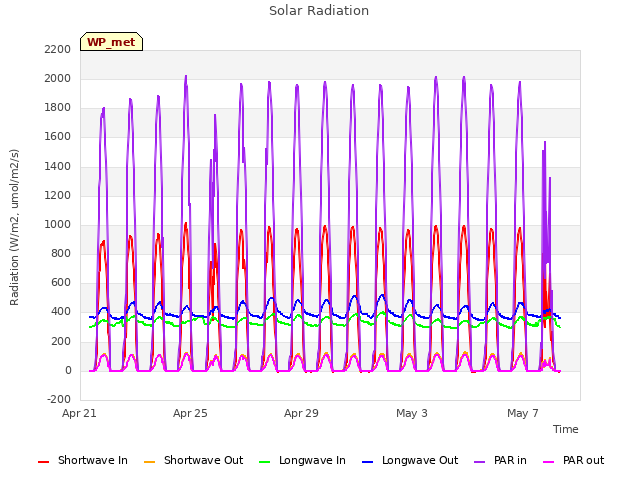This screenshot has height=480, width=640.
Task: Click the purple PAR in legend swatch
Action: point(480,462)
